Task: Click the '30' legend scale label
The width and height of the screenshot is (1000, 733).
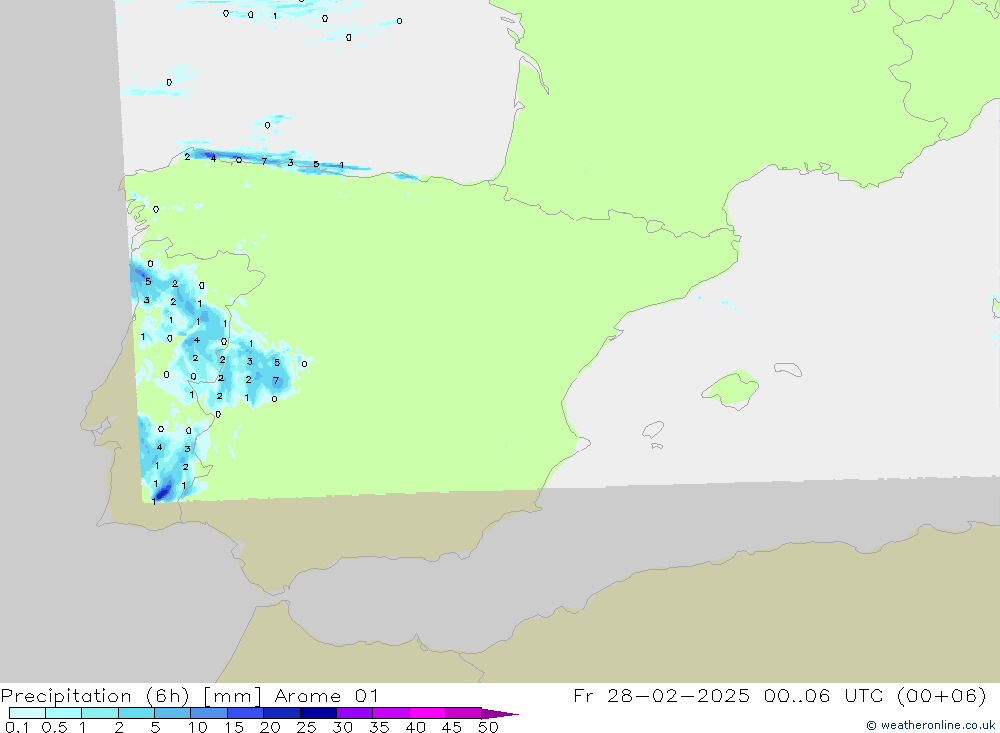Action: click(x=342, y=727)
